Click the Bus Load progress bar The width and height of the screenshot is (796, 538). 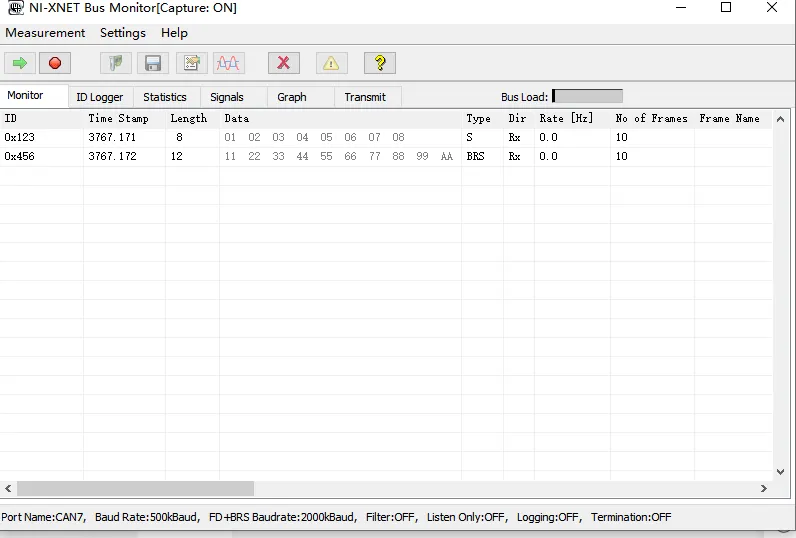(x=587, y=96)
